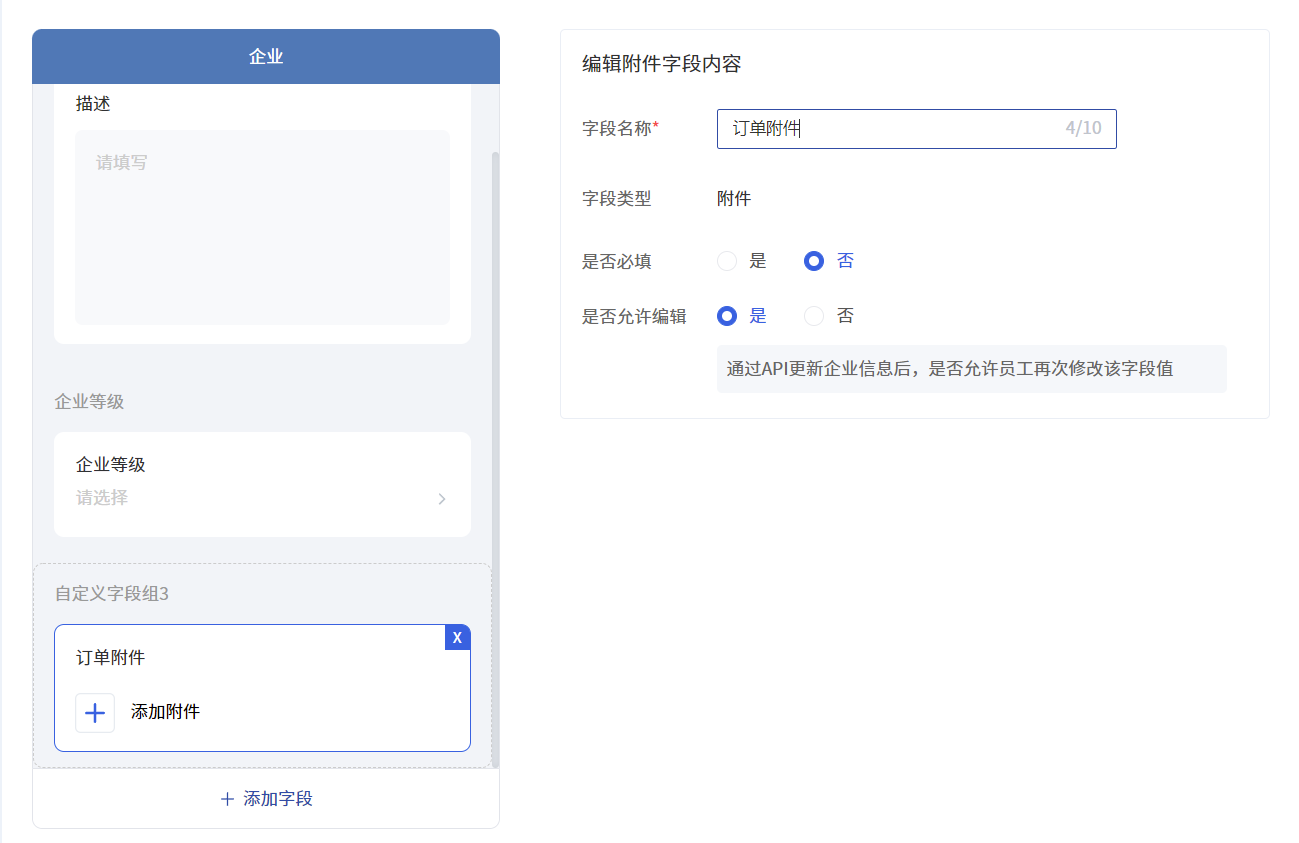Select 是 for 是否必填

tap(727, 261)
